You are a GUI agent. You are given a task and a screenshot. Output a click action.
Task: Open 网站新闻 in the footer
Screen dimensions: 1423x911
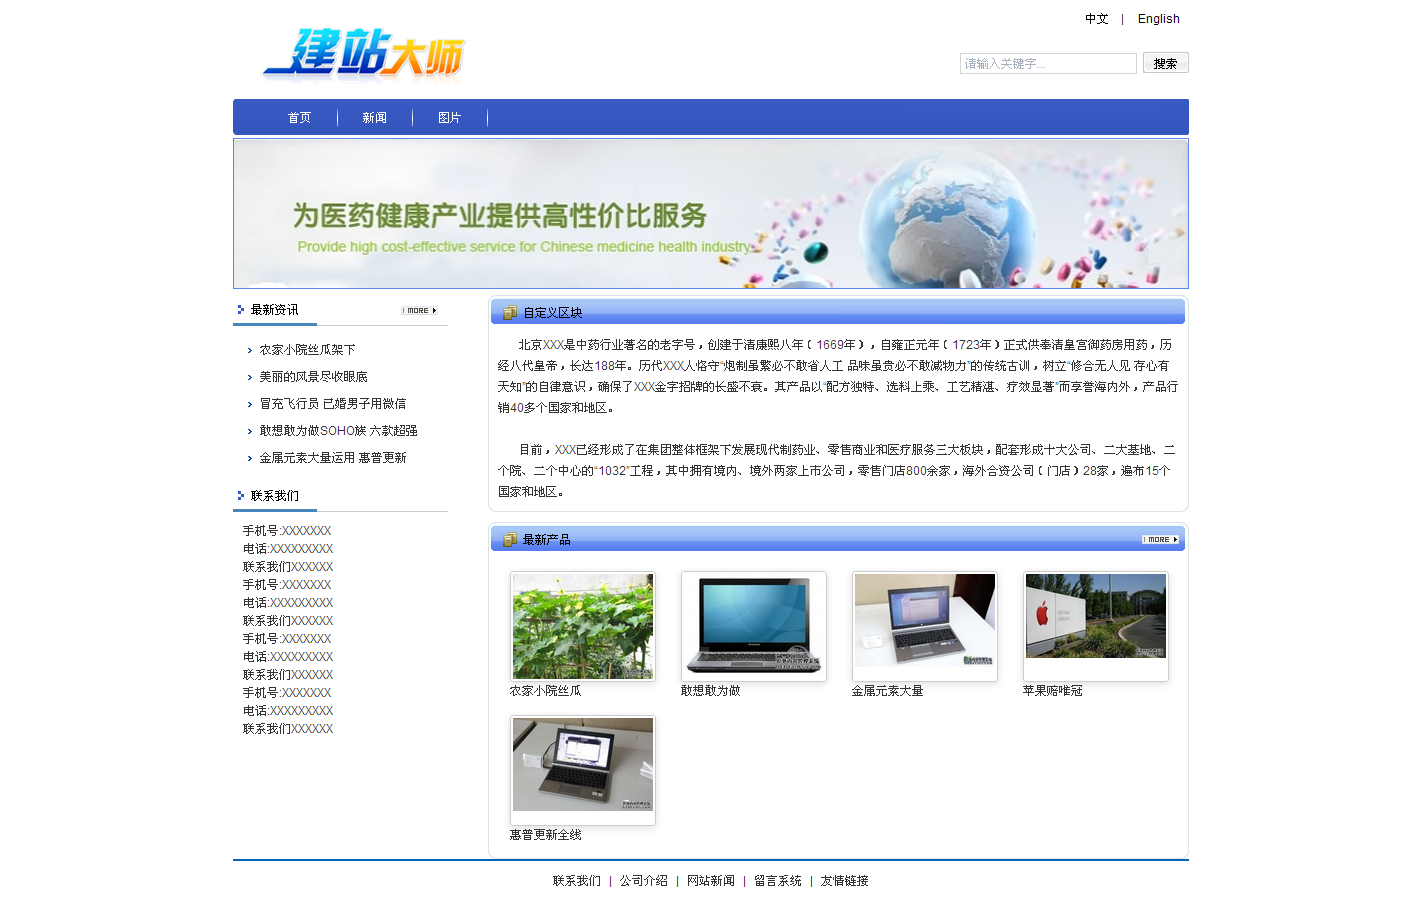coord(710,881)
